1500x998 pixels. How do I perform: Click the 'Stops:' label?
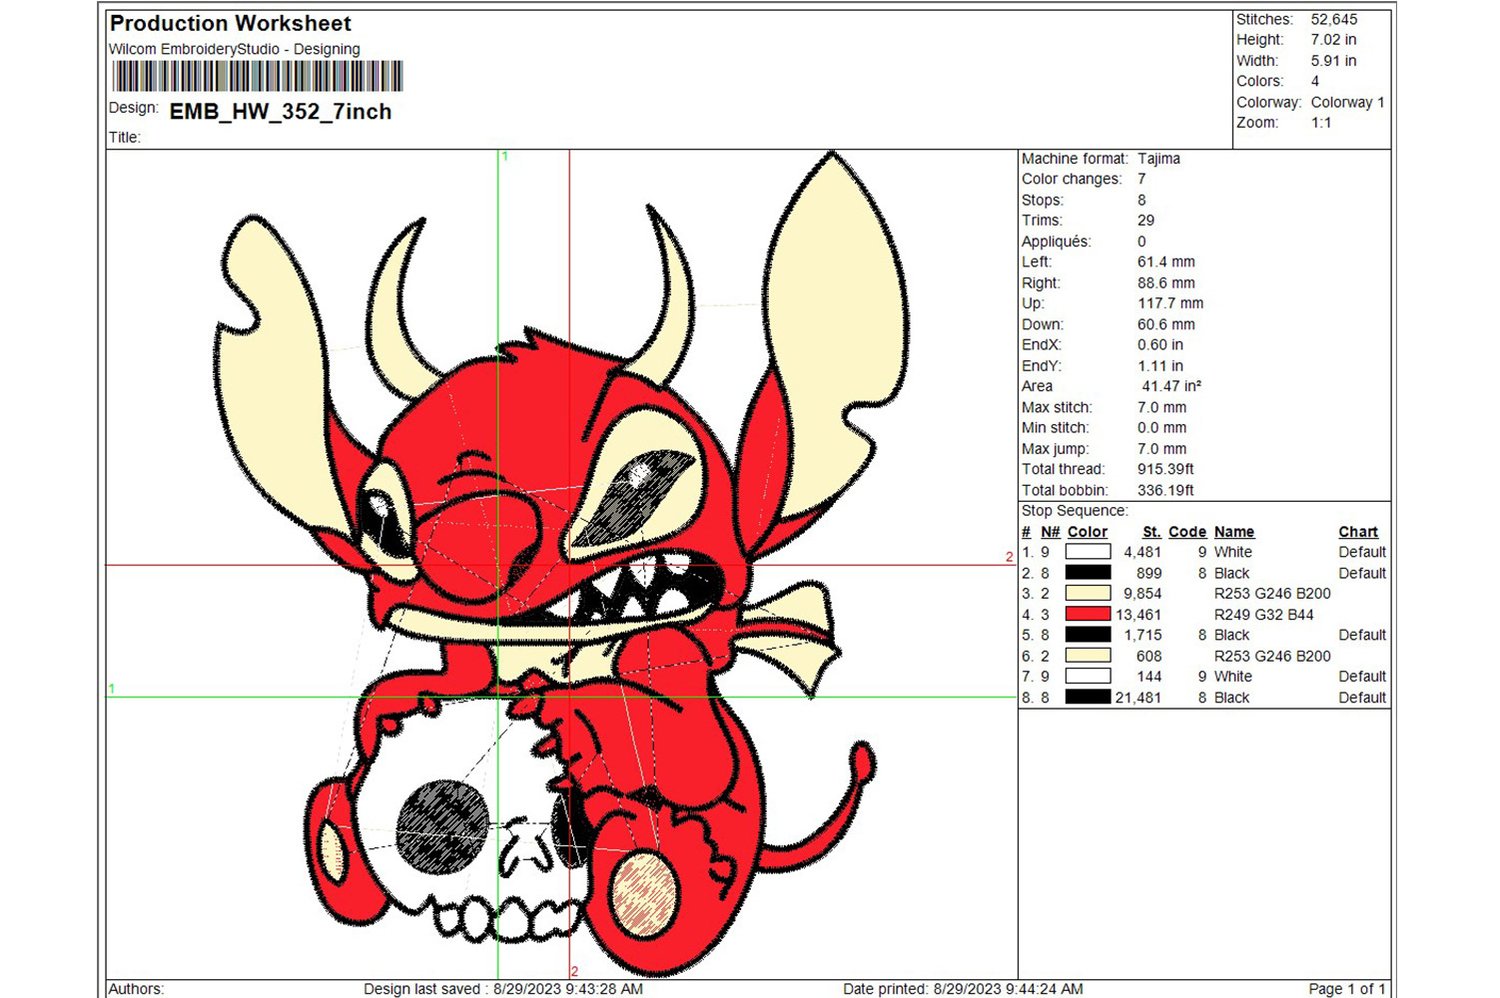[1042, 200]
